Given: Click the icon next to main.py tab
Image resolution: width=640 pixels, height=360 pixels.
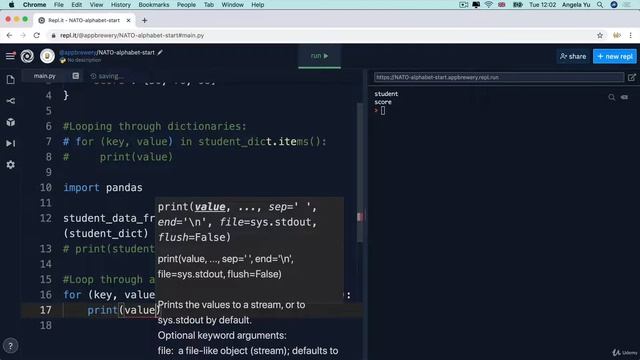Looking at the screenshot, I should [x=76, y=76].
